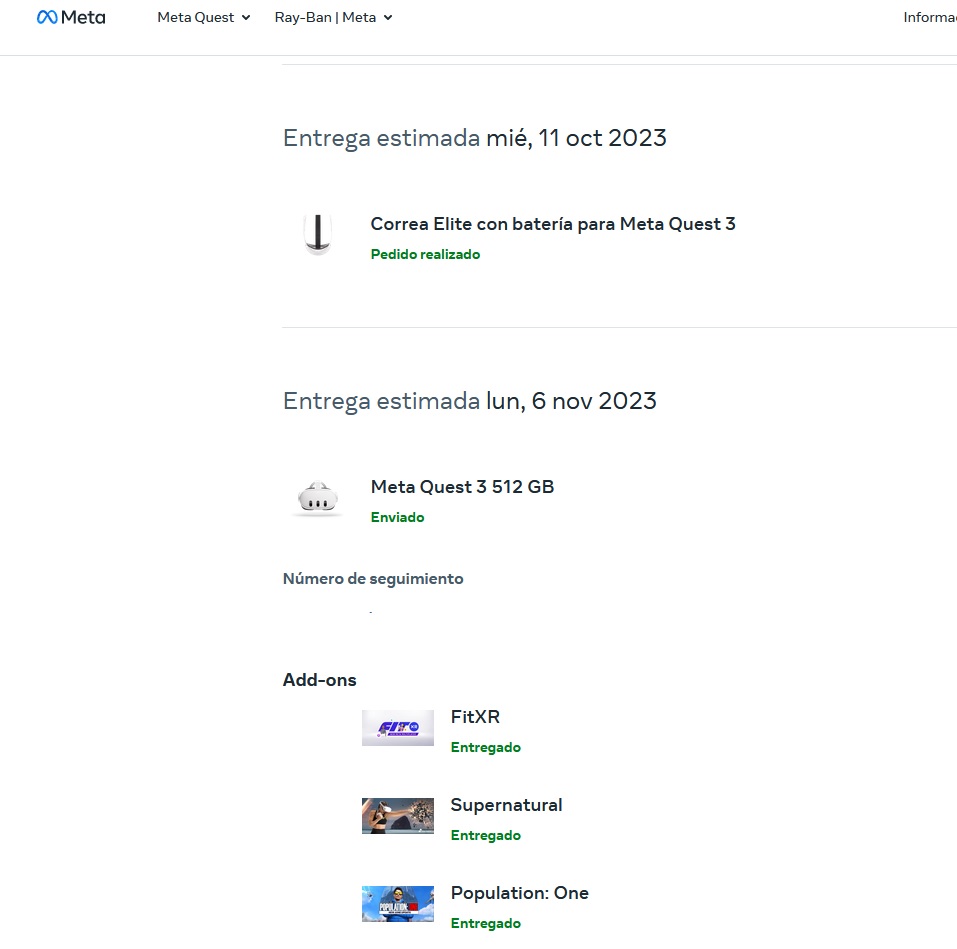Open the Ray-Ban | Meta menu

click(x=333, y=17)
